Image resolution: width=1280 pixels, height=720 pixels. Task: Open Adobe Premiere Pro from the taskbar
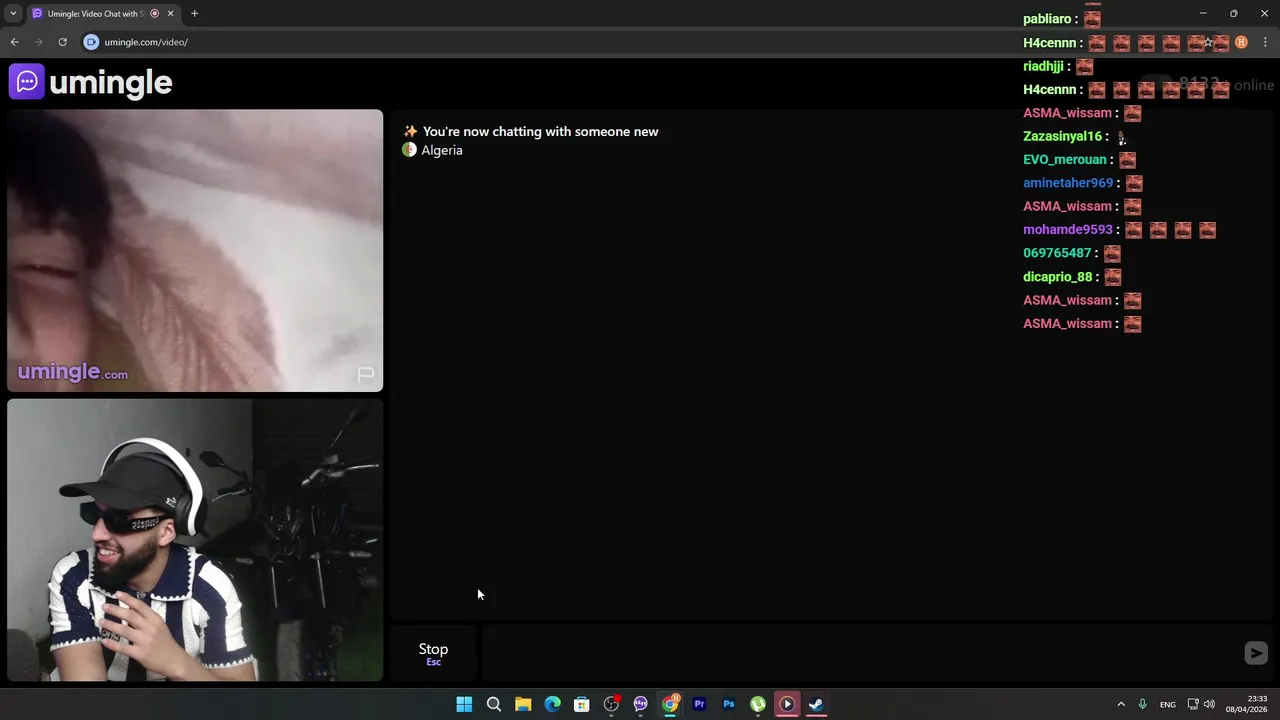click(699, 704)
